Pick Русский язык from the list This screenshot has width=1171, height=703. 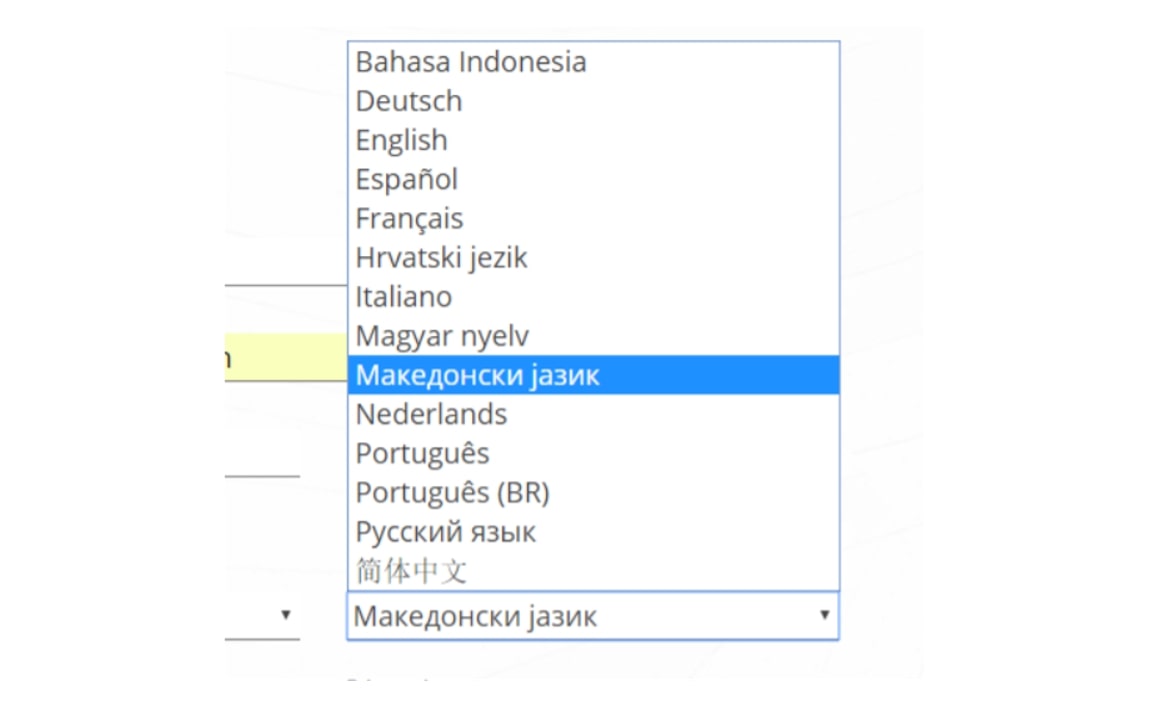(446, 532)
